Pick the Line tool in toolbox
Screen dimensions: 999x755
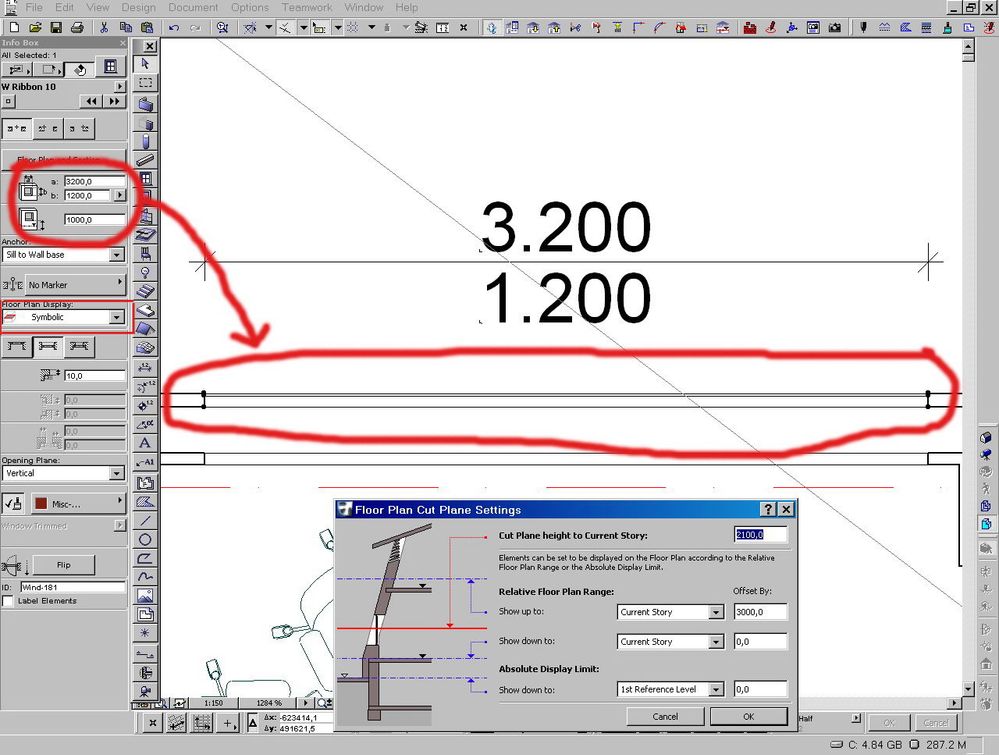tap(145, 521)
